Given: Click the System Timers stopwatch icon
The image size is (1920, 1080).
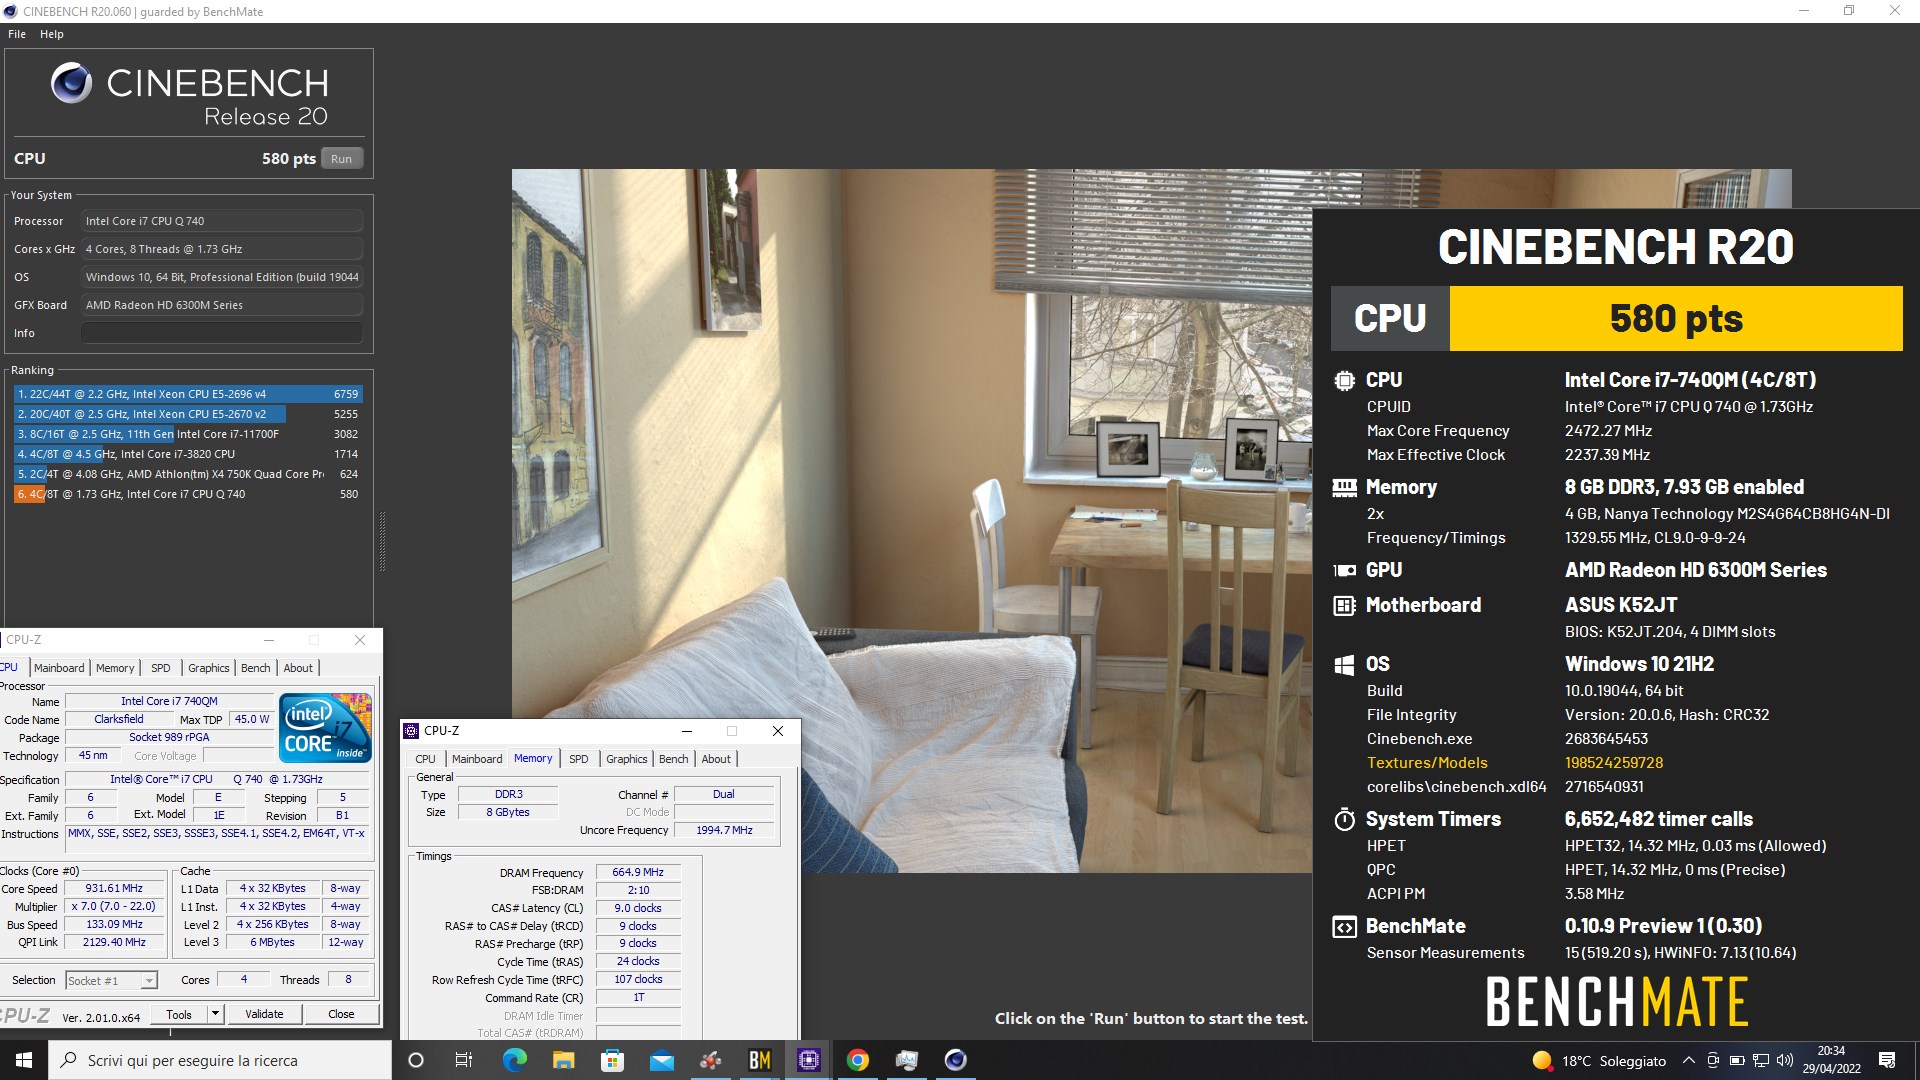Looking at the screenshot, I should coord(1344,819).
